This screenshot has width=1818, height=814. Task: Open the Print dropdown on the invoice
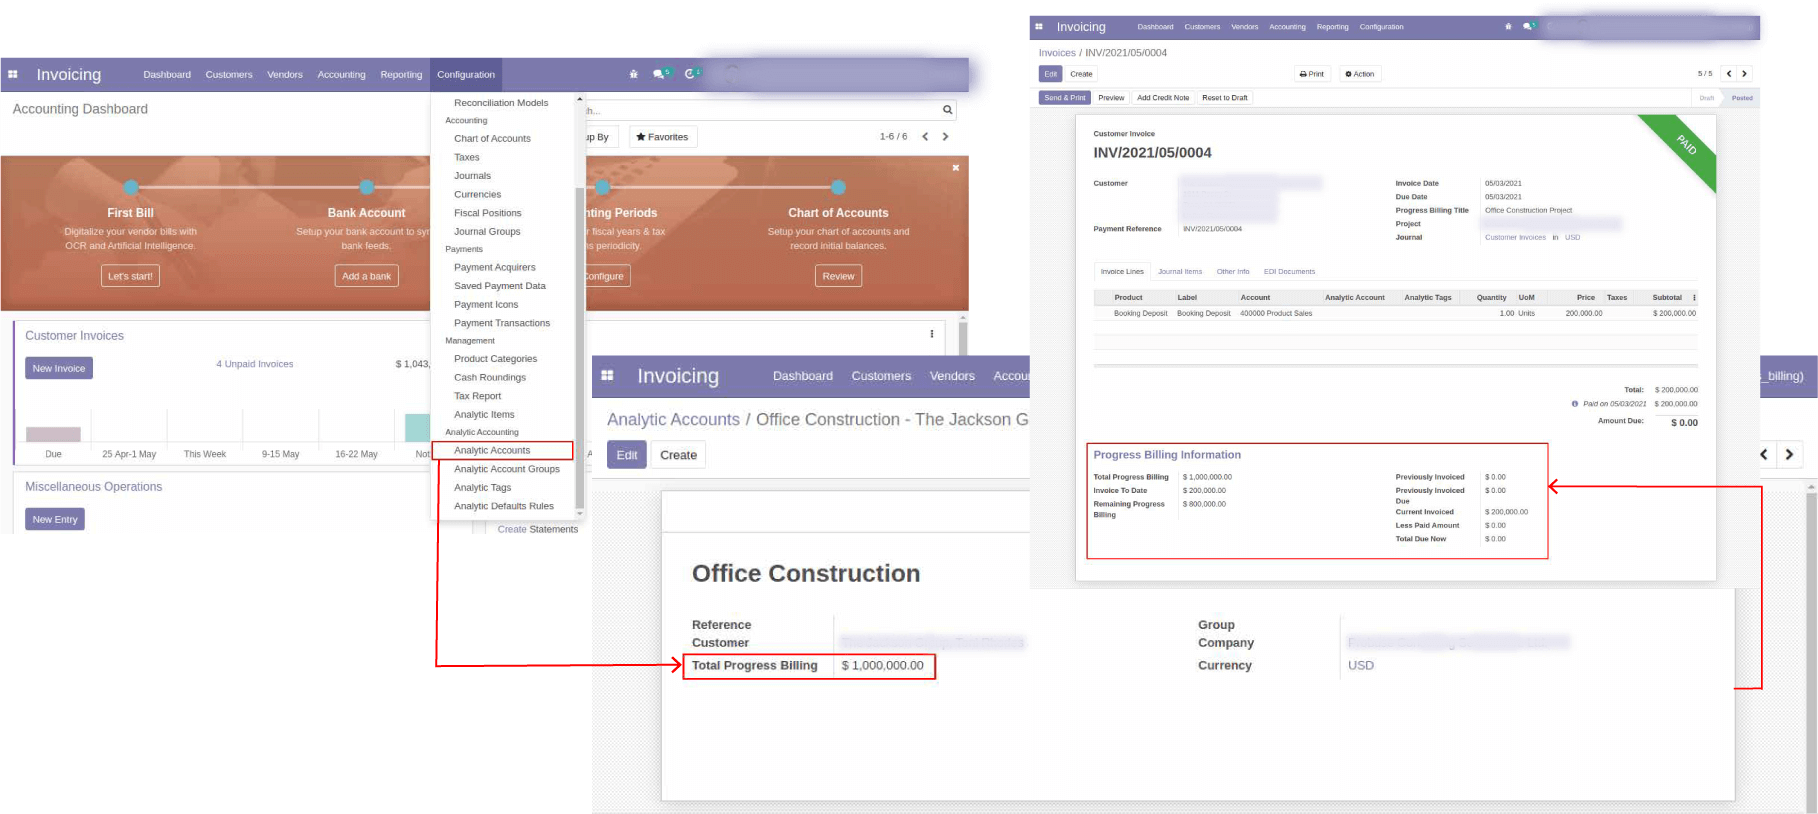(1311, 74)
